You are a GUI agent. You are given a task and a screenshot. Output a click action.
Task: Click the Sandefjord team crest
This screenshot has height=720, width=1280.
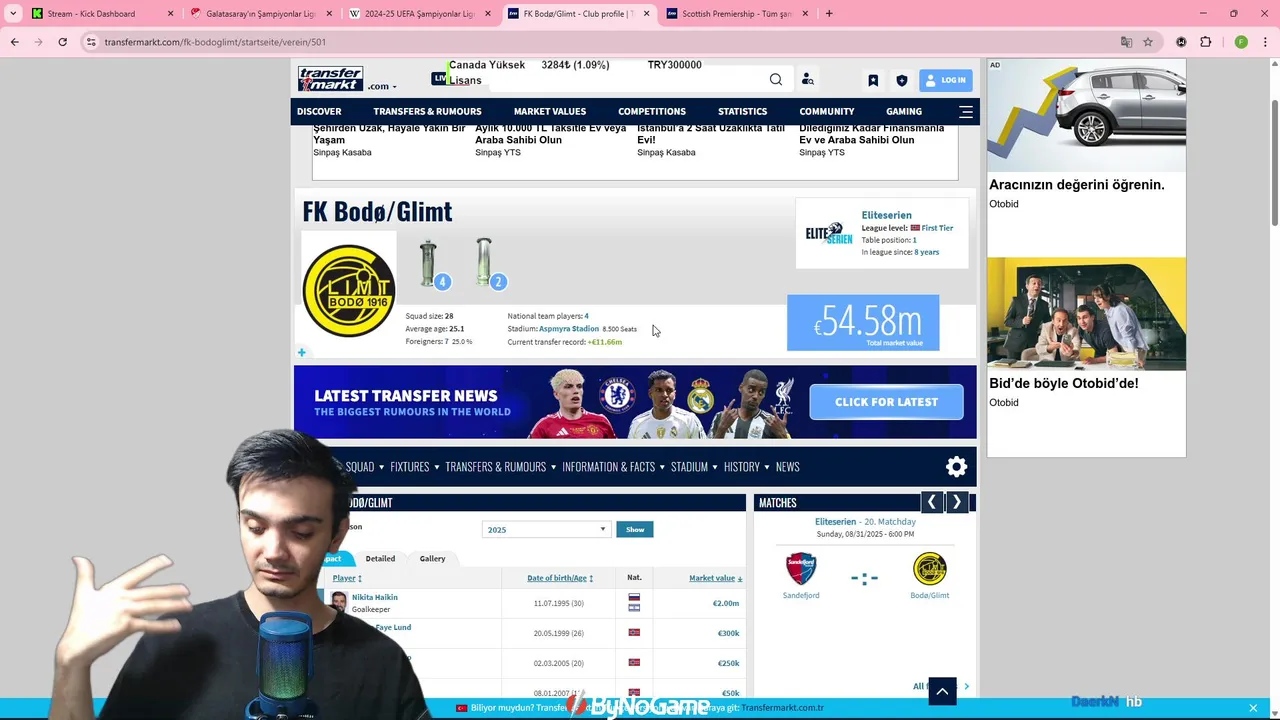point(801,569)
